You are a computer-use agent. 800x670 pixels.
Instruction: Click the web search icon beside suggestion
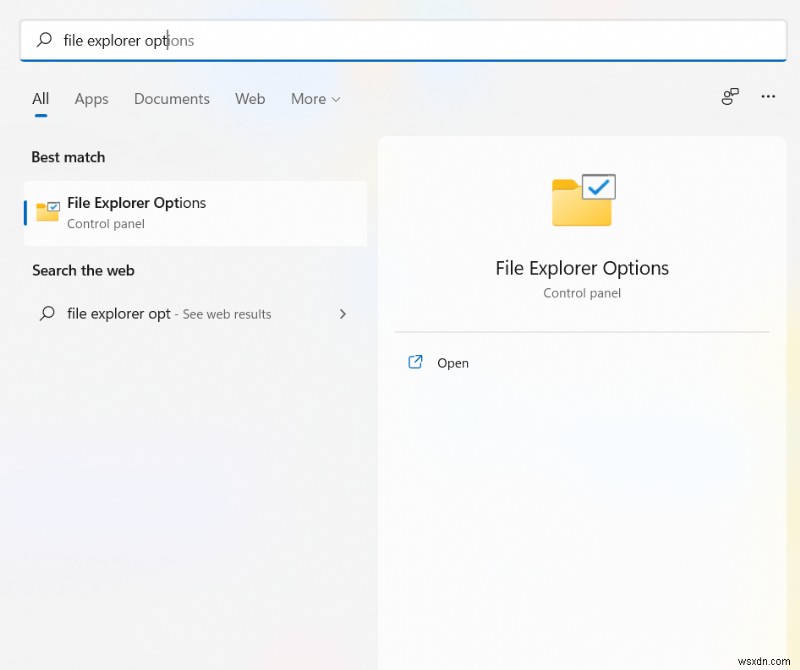[x=46, y=313]
